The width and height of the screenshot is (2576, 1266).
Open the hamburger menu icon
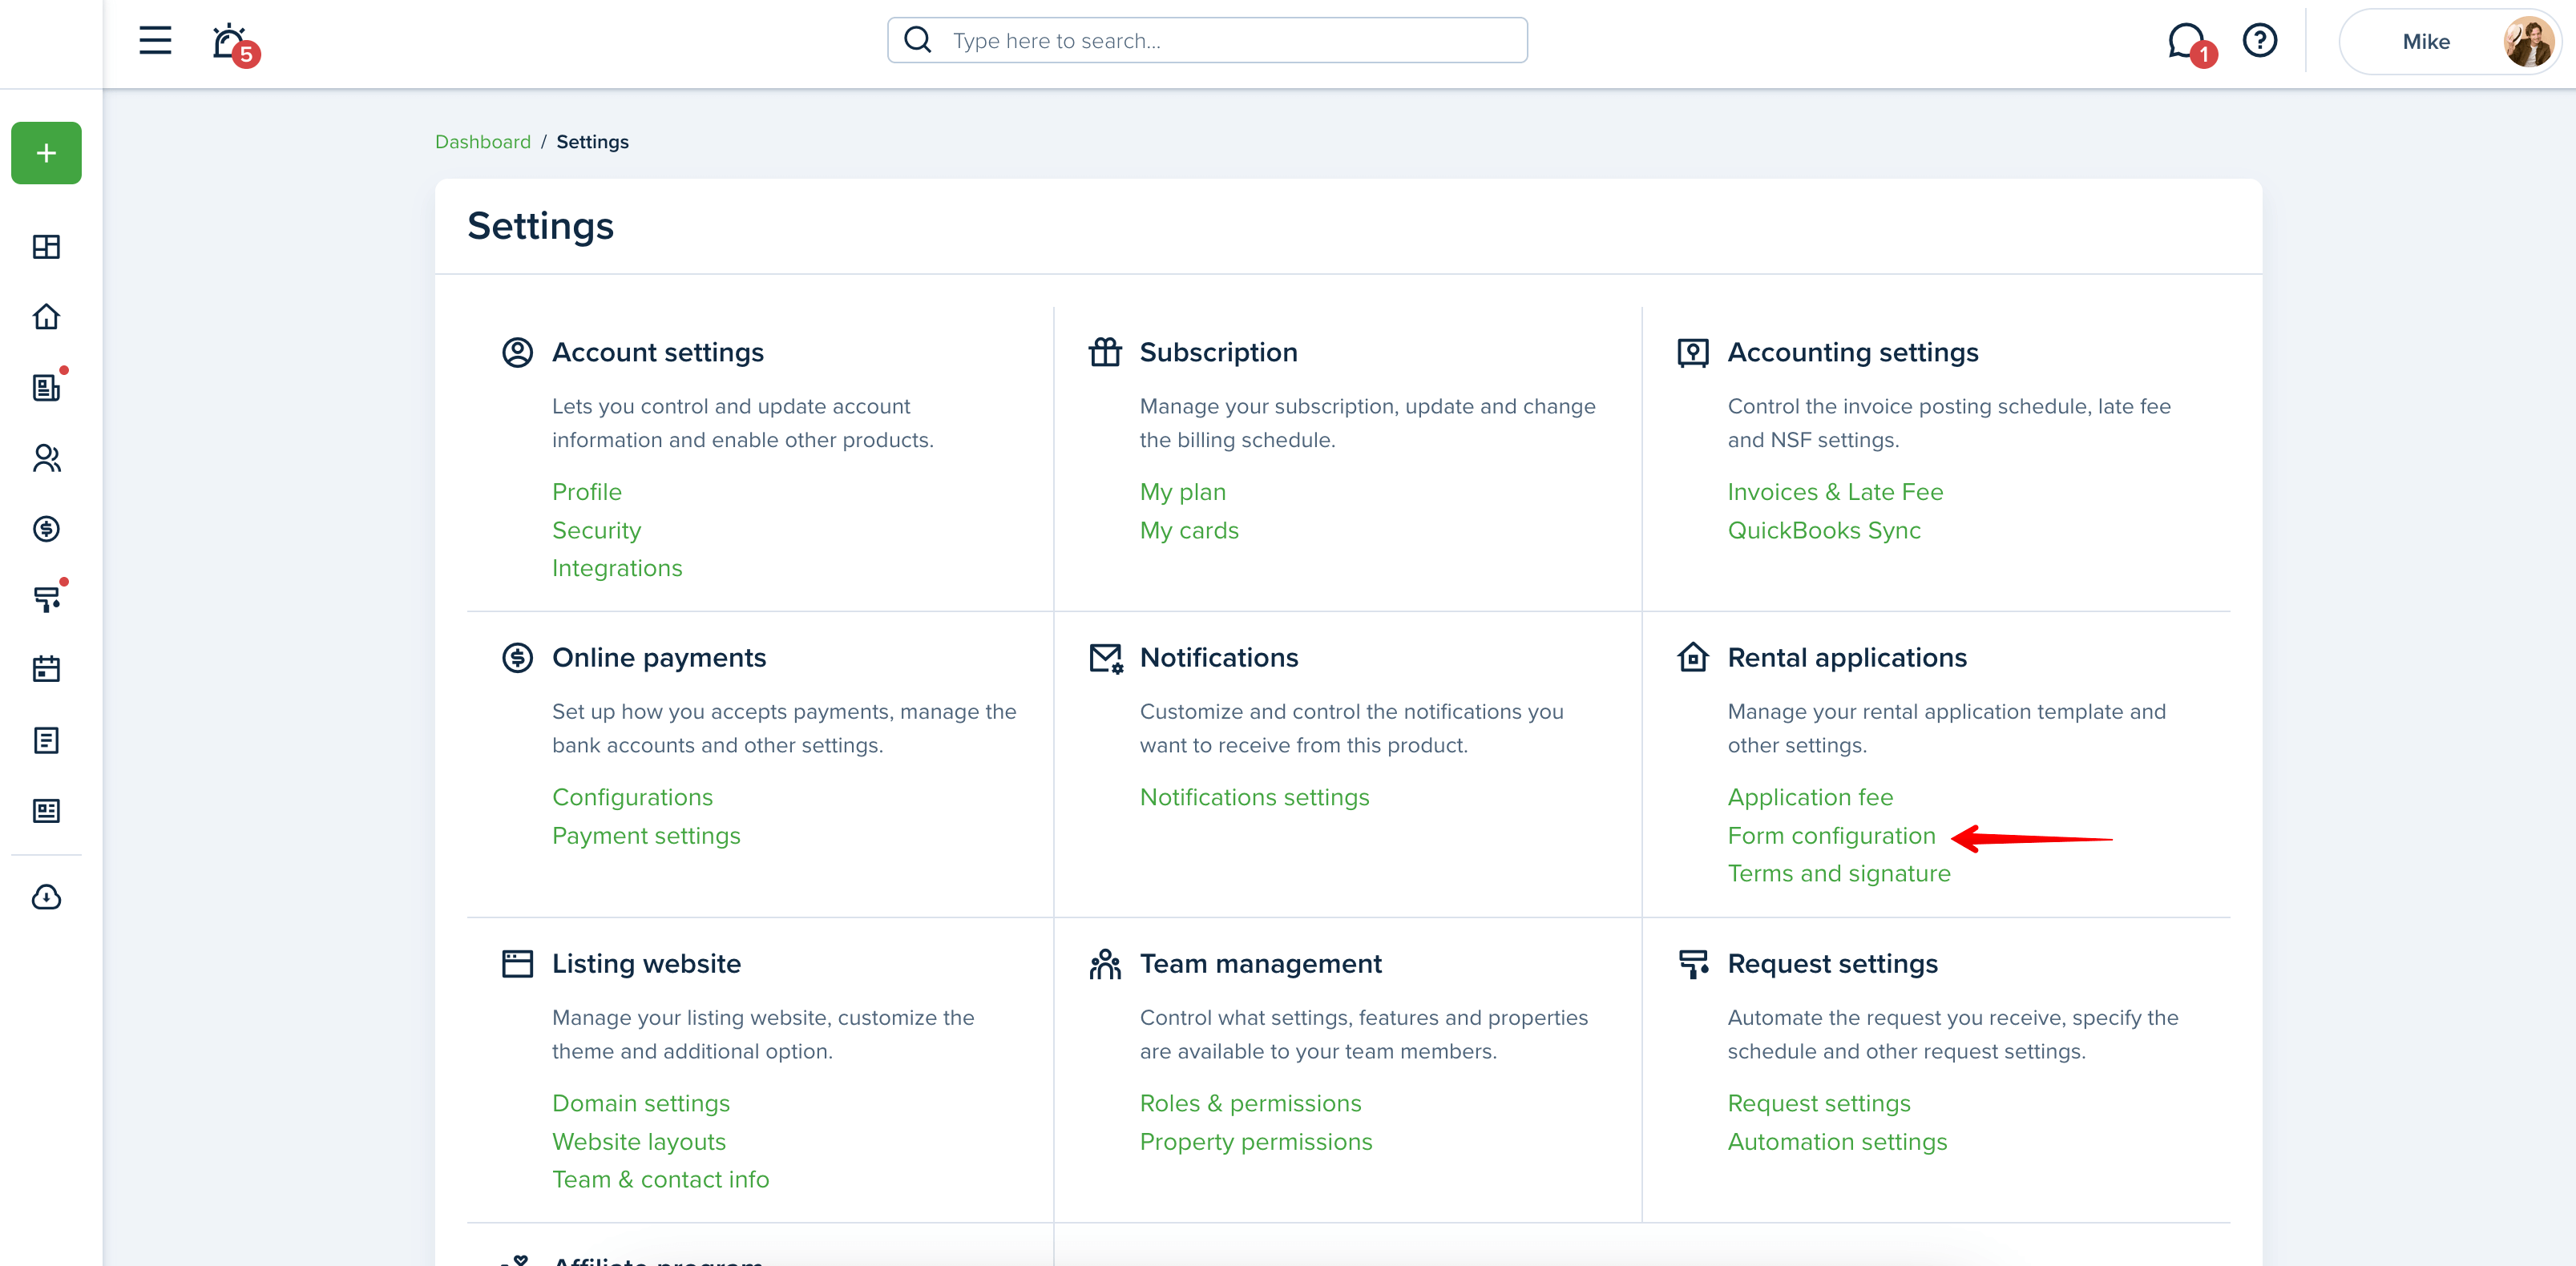[155, 41]
